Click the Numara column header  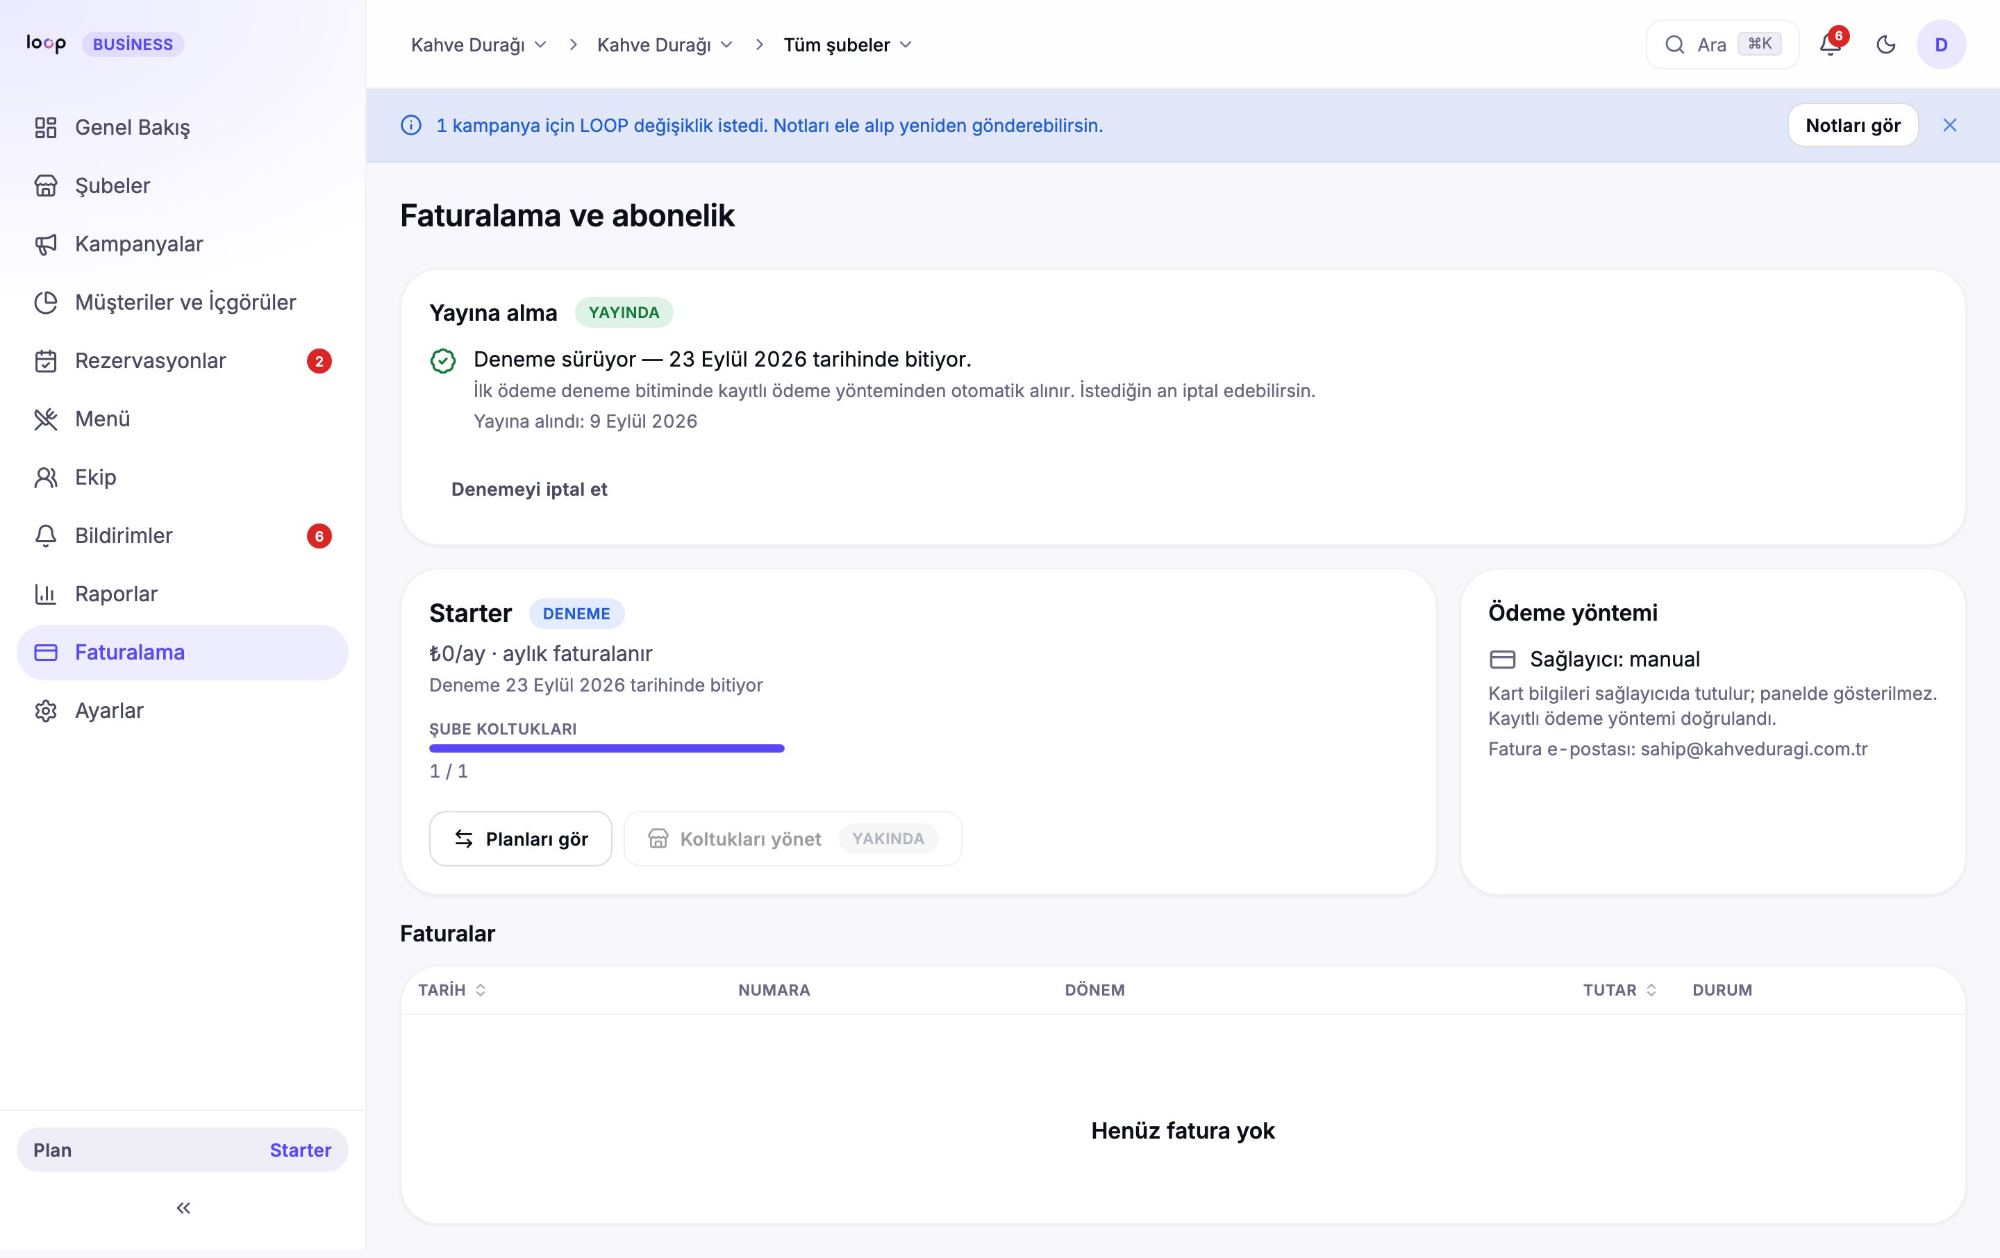774,990
